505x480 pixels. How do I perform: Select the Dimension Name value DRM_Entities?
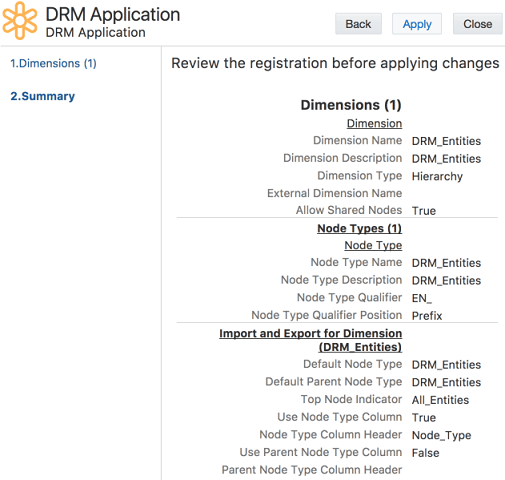(x=446, y=141)
